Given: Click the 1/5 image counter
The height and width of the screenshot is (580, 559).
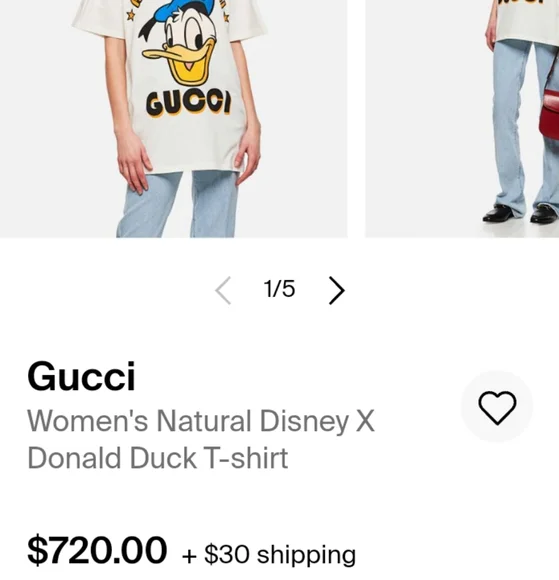Looking at the screenshot, I should point(279,289).
